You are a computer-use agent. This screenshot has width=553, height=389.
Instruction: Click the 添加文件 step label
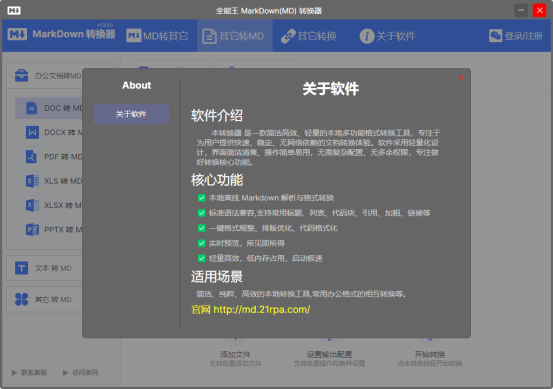tap(235, 354)
